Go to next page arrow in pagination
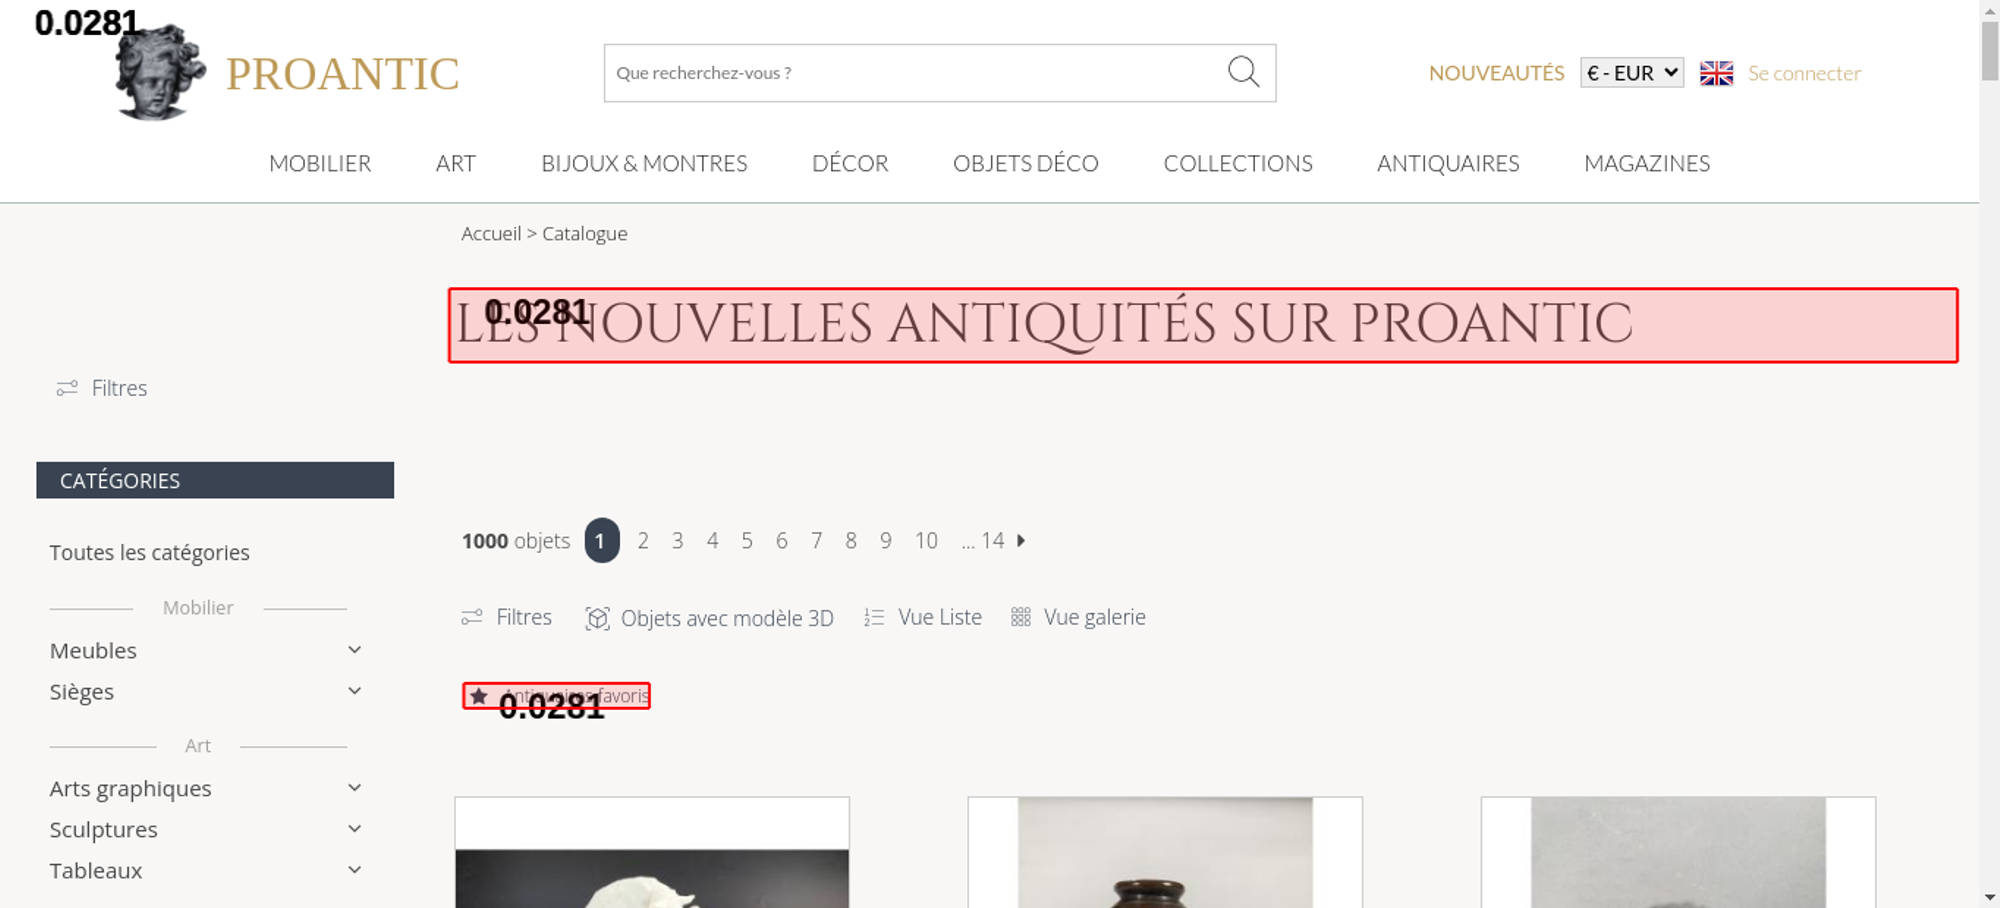 [x=1021, y=540]
